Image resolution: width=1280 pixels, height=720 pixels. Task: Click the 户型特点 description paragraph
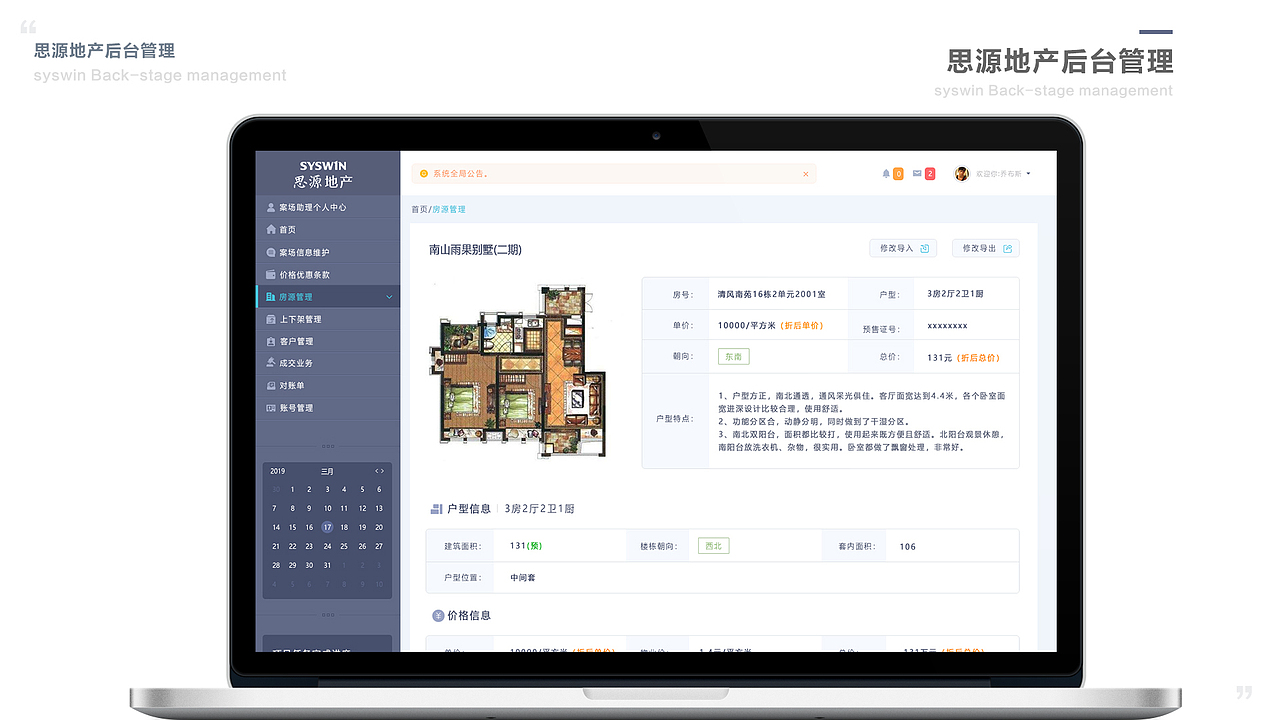click(x=861, y=422)
